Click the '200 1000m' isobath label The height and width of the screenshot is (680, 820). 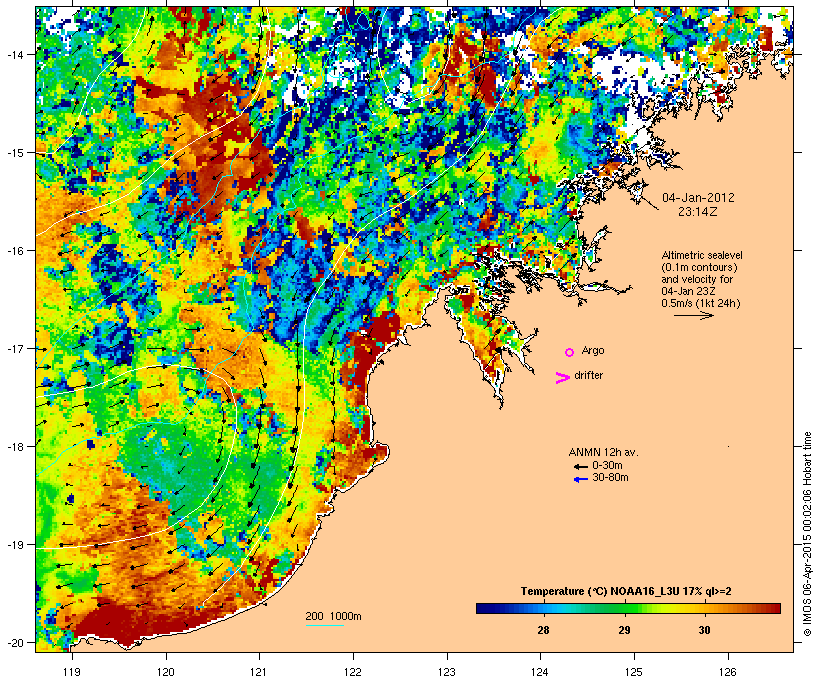[333, 616]
